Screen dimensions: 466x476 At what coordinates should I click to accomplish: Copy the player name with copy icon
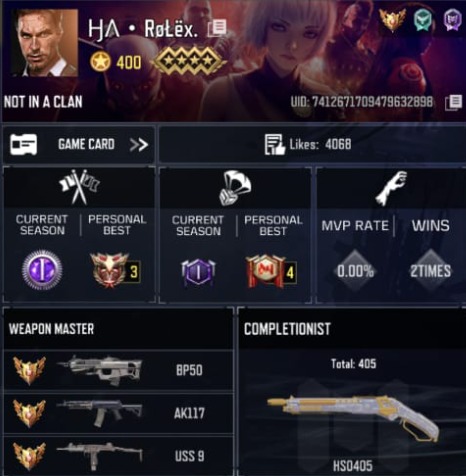[x=217, y=28]
